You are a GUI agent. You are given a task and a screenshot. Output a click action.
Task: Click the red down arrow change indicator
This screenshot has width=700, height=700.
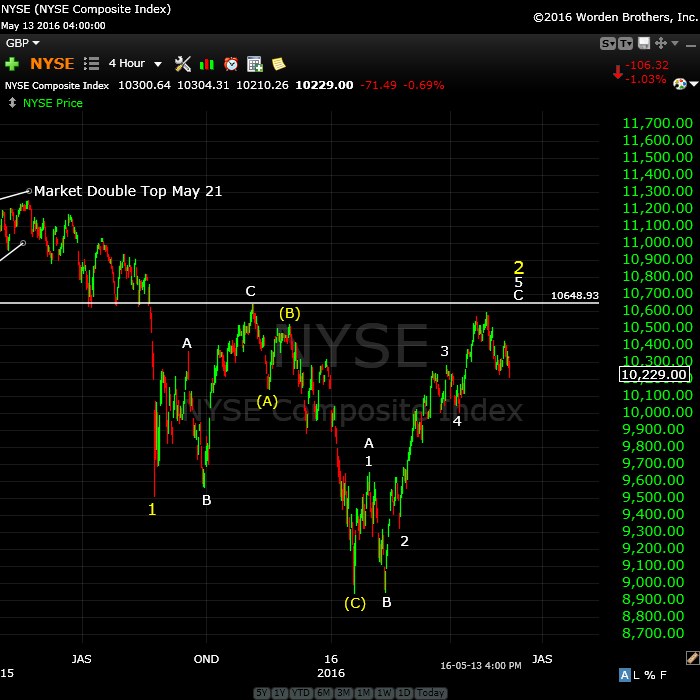[x=618, y=71]
